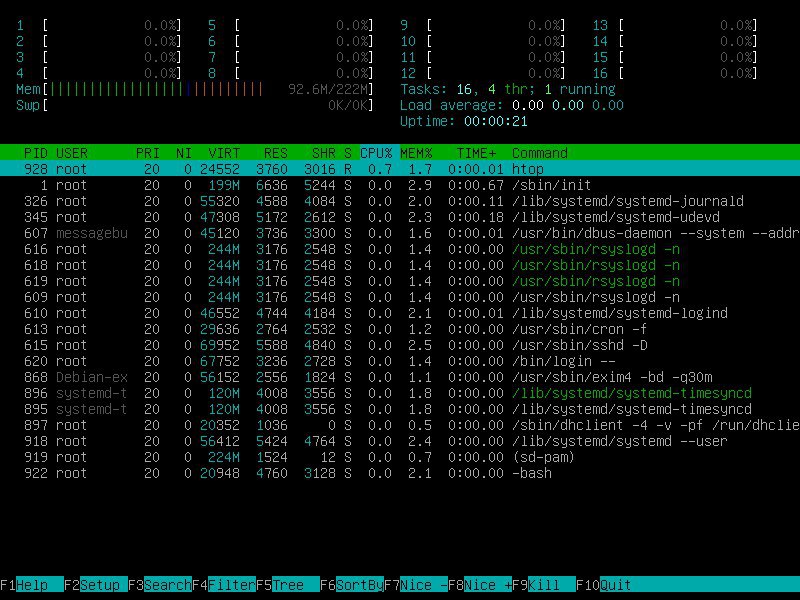Select the /usr/sbin/cron -f row
Screen dimensions: 800x600
[400, 329]
